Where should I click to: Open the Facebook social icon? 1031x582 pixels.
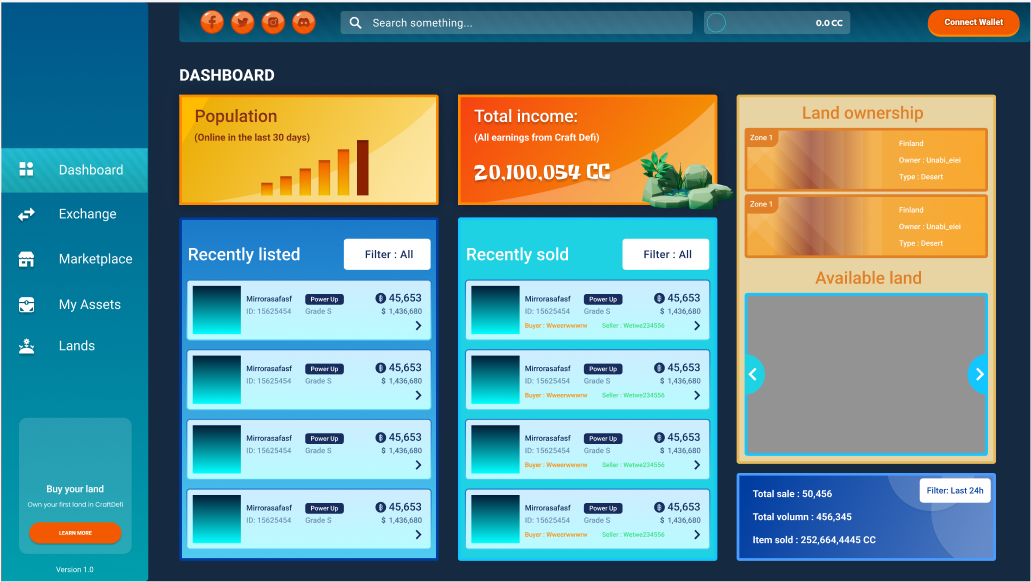(x=212, y=22)
